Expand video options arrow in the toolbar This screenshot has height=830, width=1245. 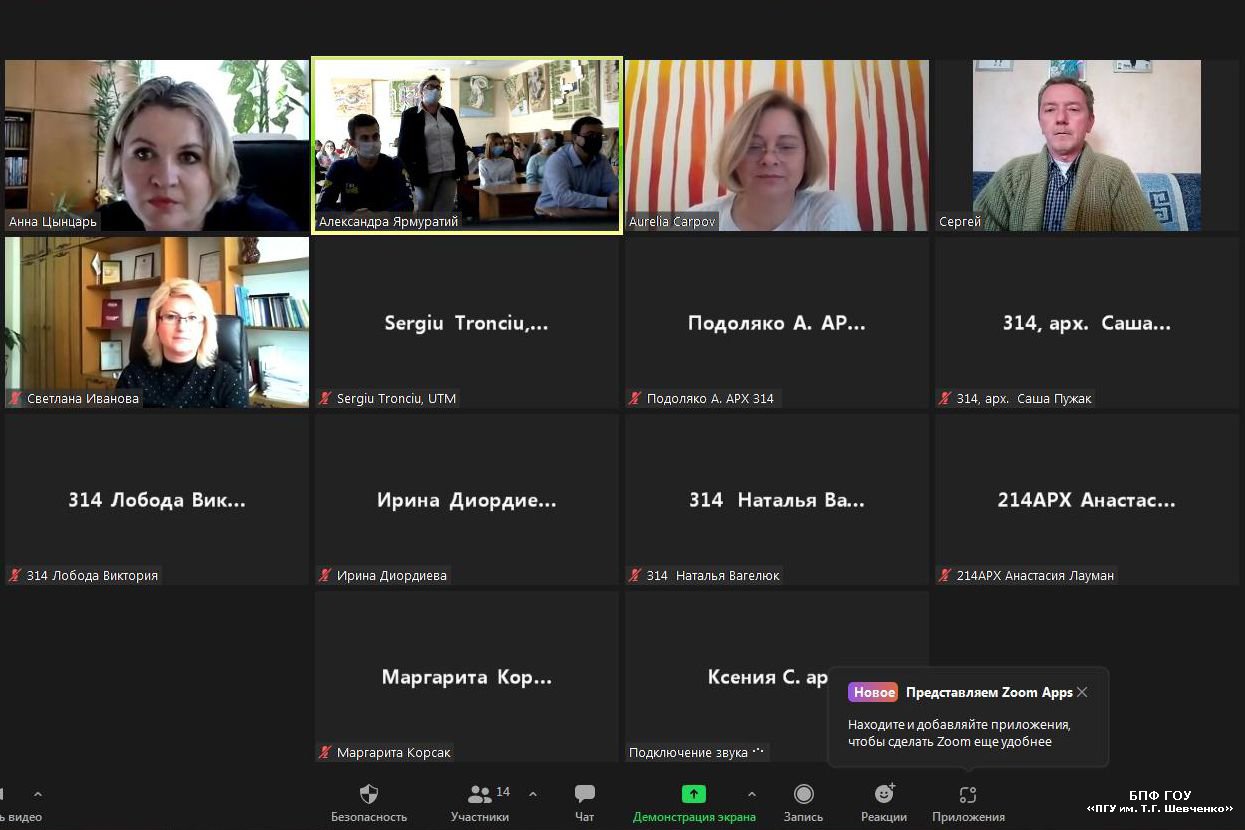pyautogui.click(x=38, y=794)
